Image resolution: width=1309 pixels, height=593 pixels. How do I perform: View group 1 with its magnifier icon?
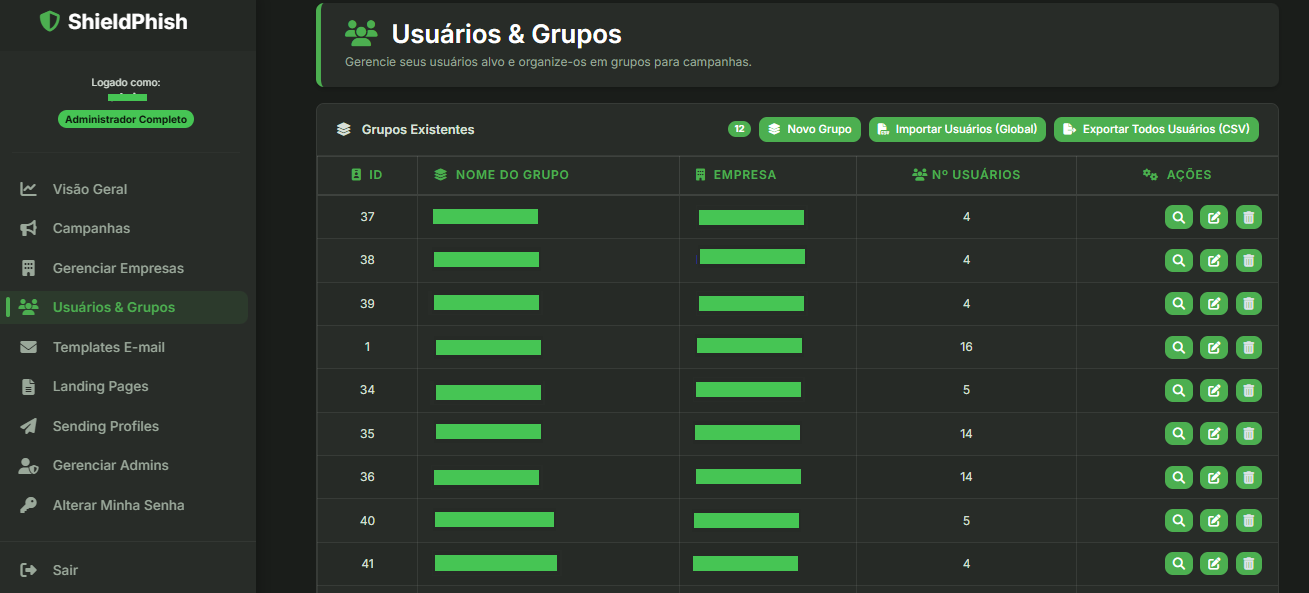pyautogui.click(x=1179, y=347)
